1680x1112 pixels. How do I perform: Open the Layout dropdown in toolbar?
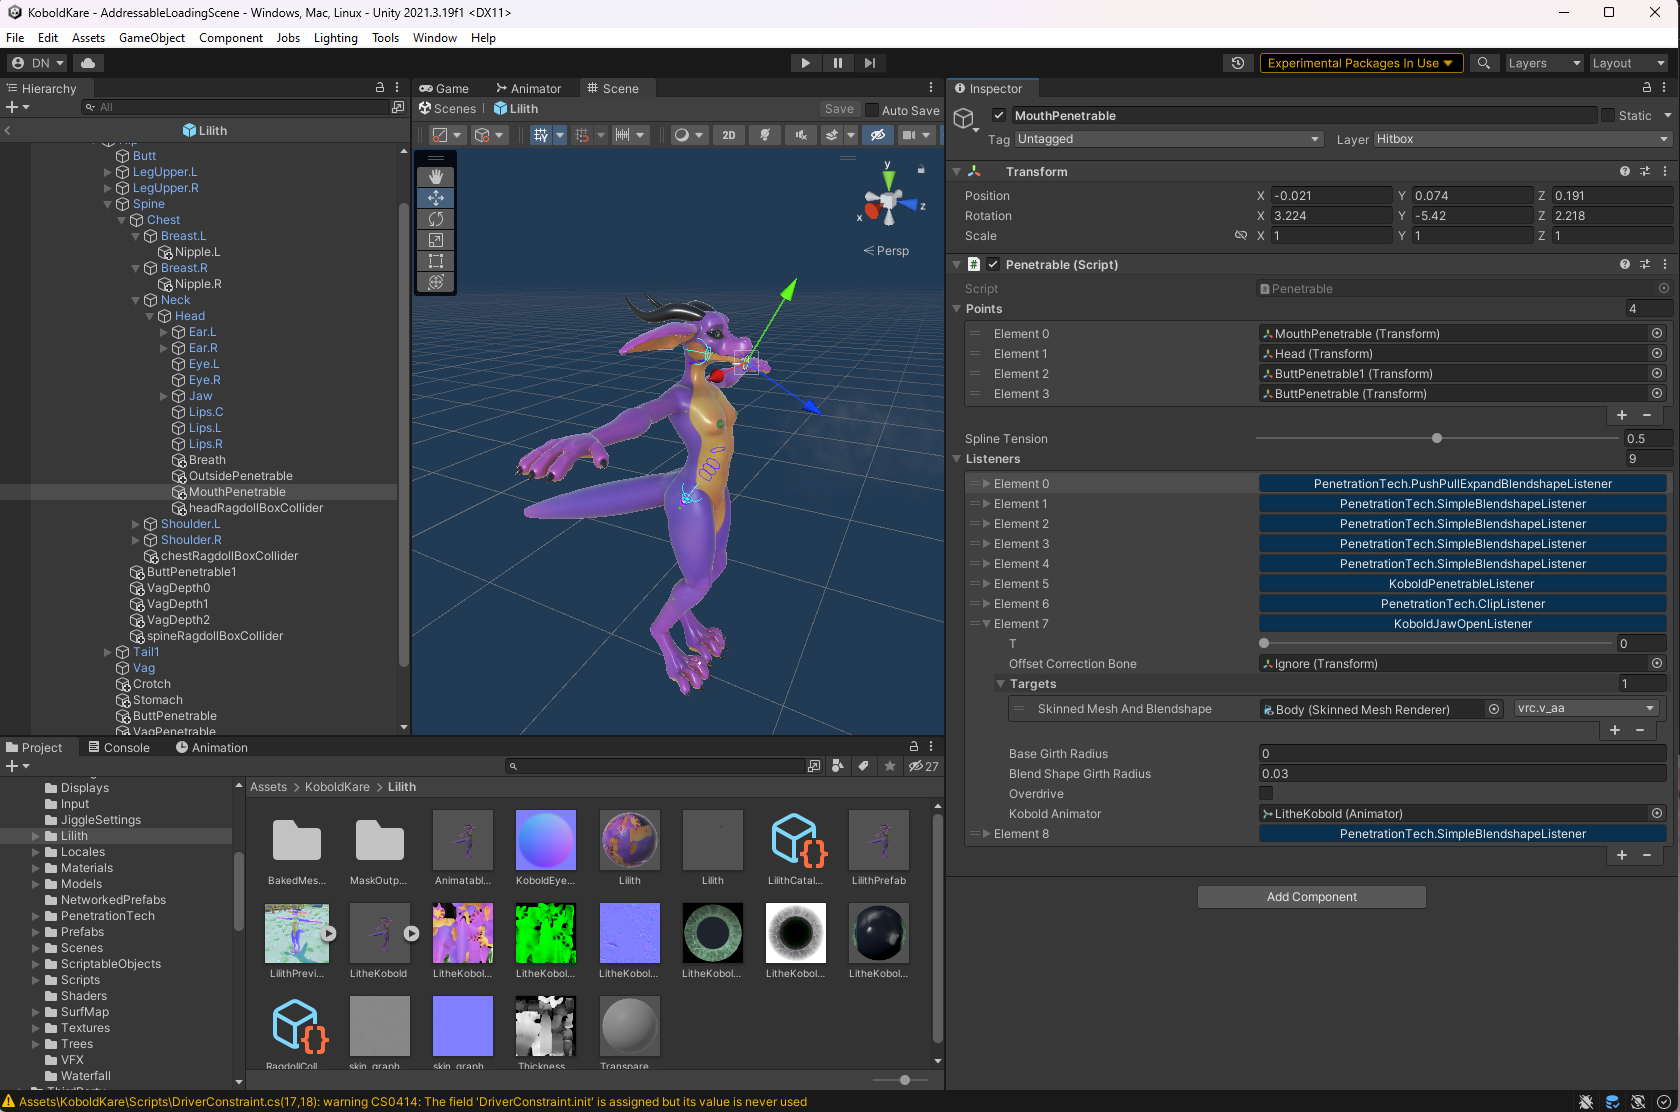click(x=1627, y=63)
